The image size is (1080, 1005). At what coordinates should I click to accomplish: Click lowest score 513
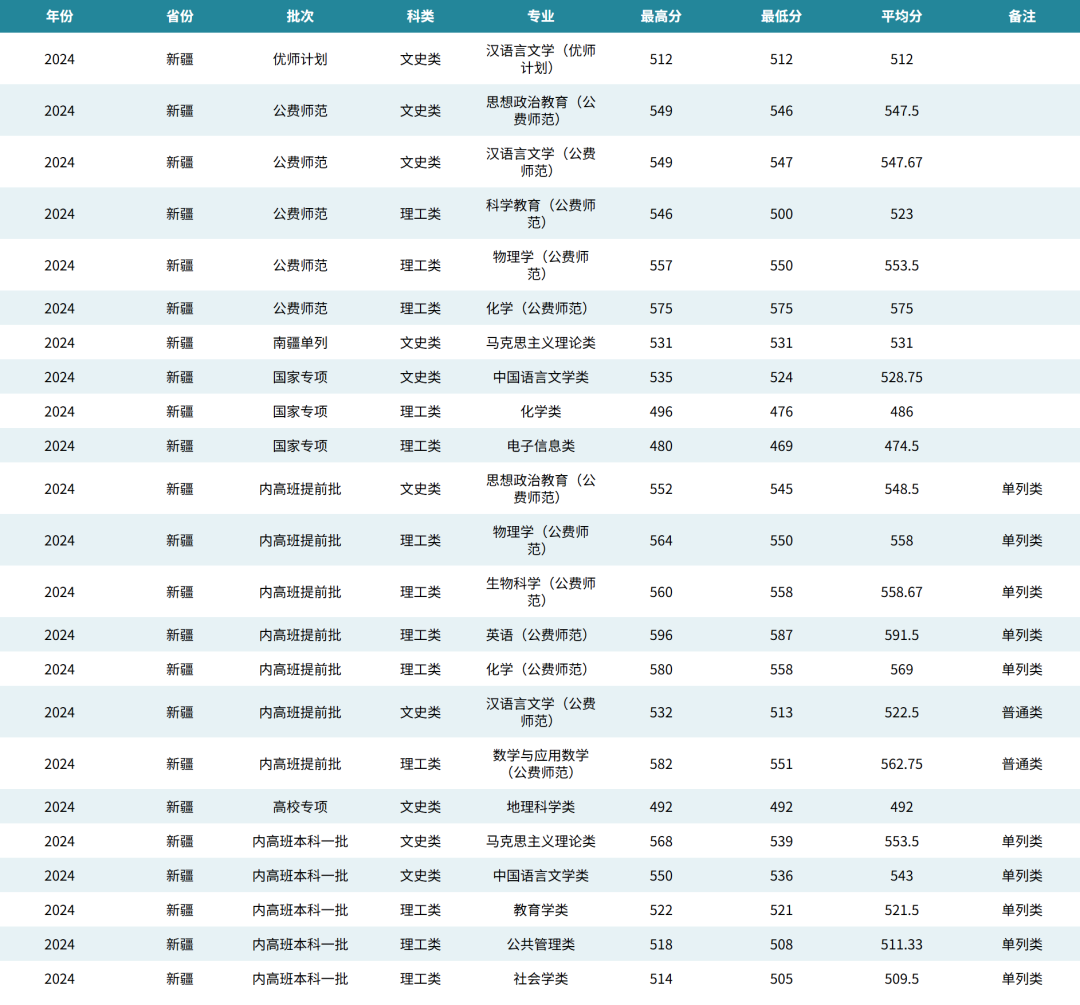pyautogui.click(x=781, y=713)
